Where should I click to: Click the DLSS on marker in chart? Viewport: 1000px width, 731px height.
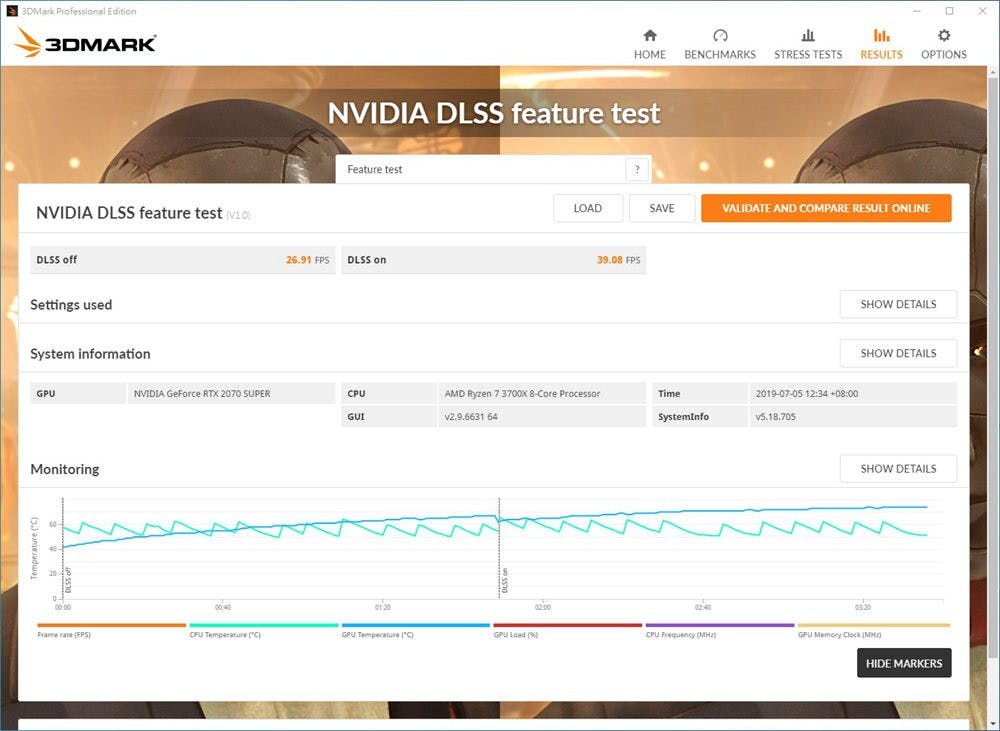coord(504,580)
